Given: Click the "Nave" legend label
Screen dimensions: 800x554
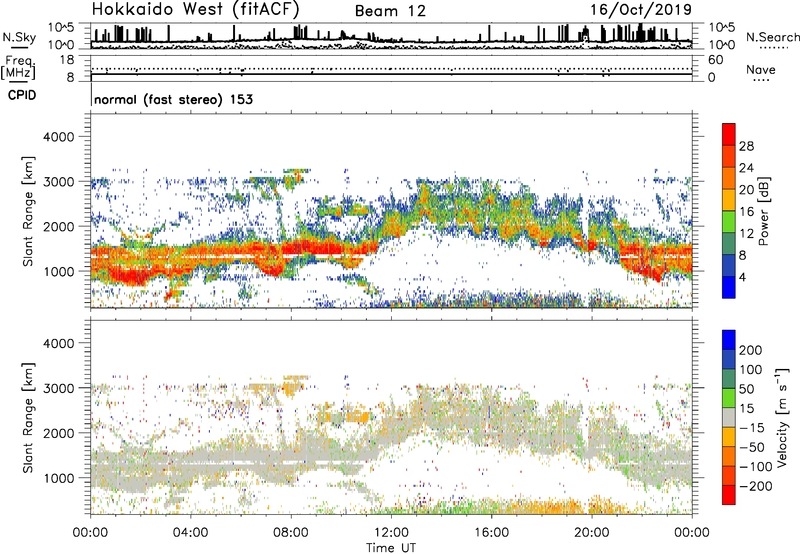Looking at the screenshot, I should [x=761, y=69].
